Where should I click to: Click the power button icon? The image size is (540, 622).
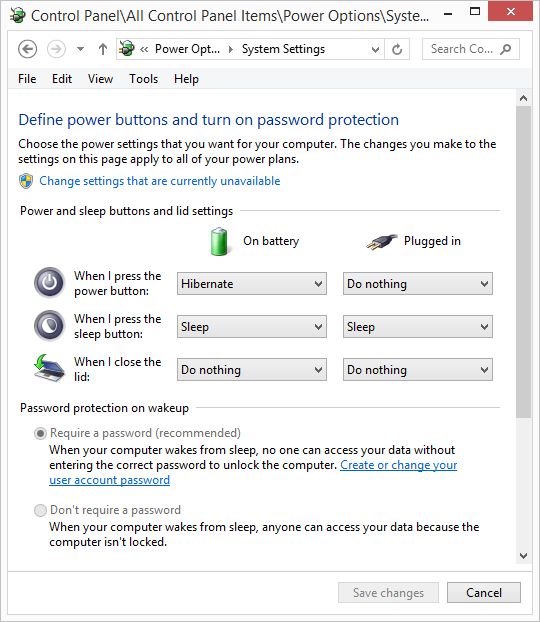49,282
